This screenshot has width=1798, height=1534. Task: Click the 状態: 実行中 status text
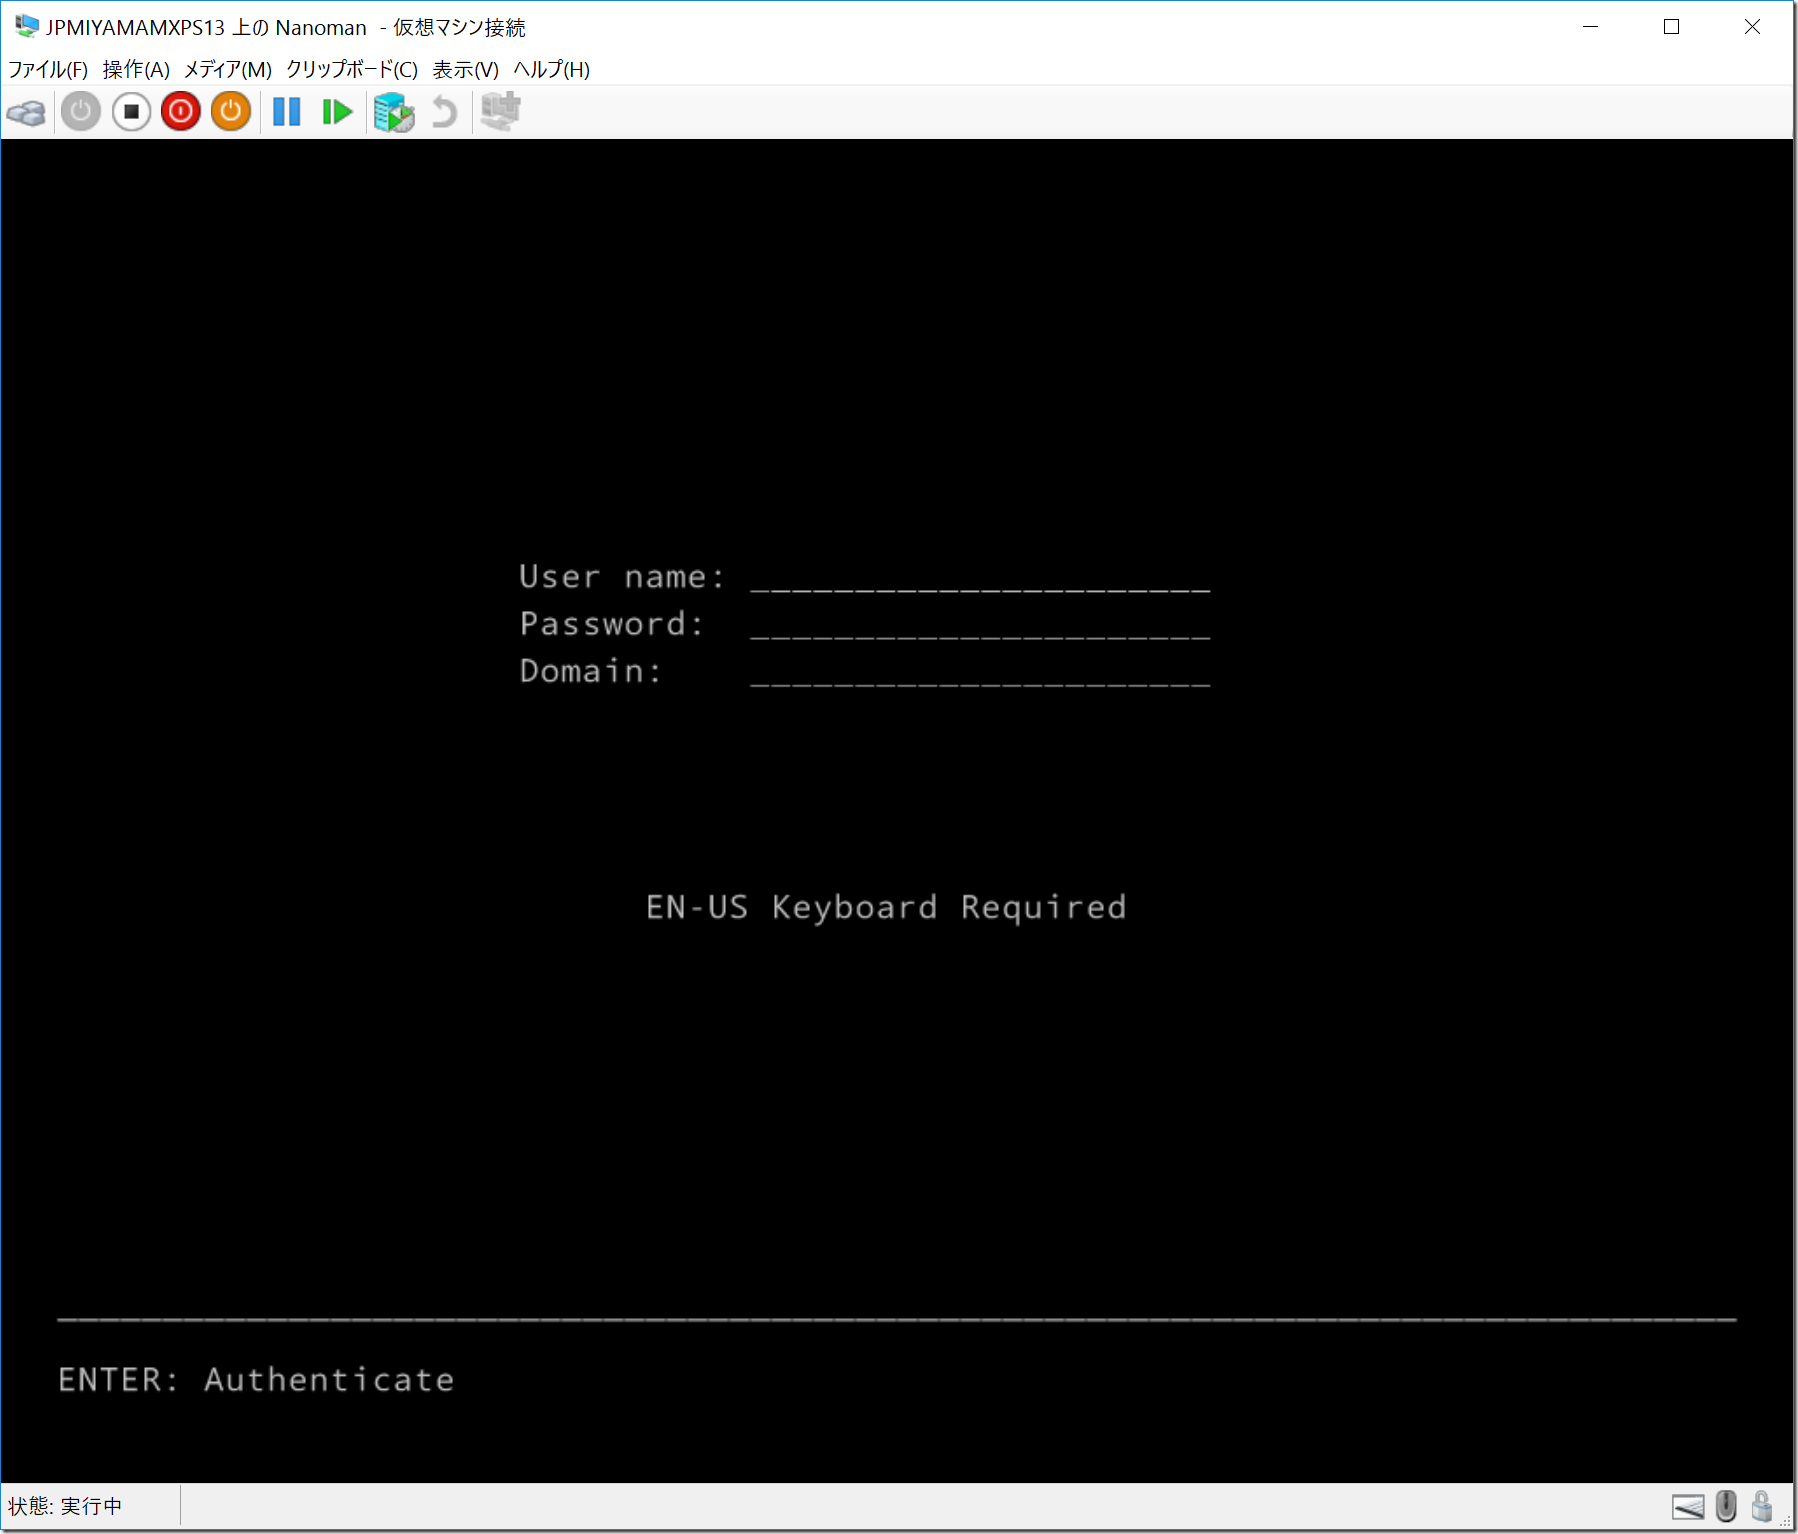coord(65,1506)
